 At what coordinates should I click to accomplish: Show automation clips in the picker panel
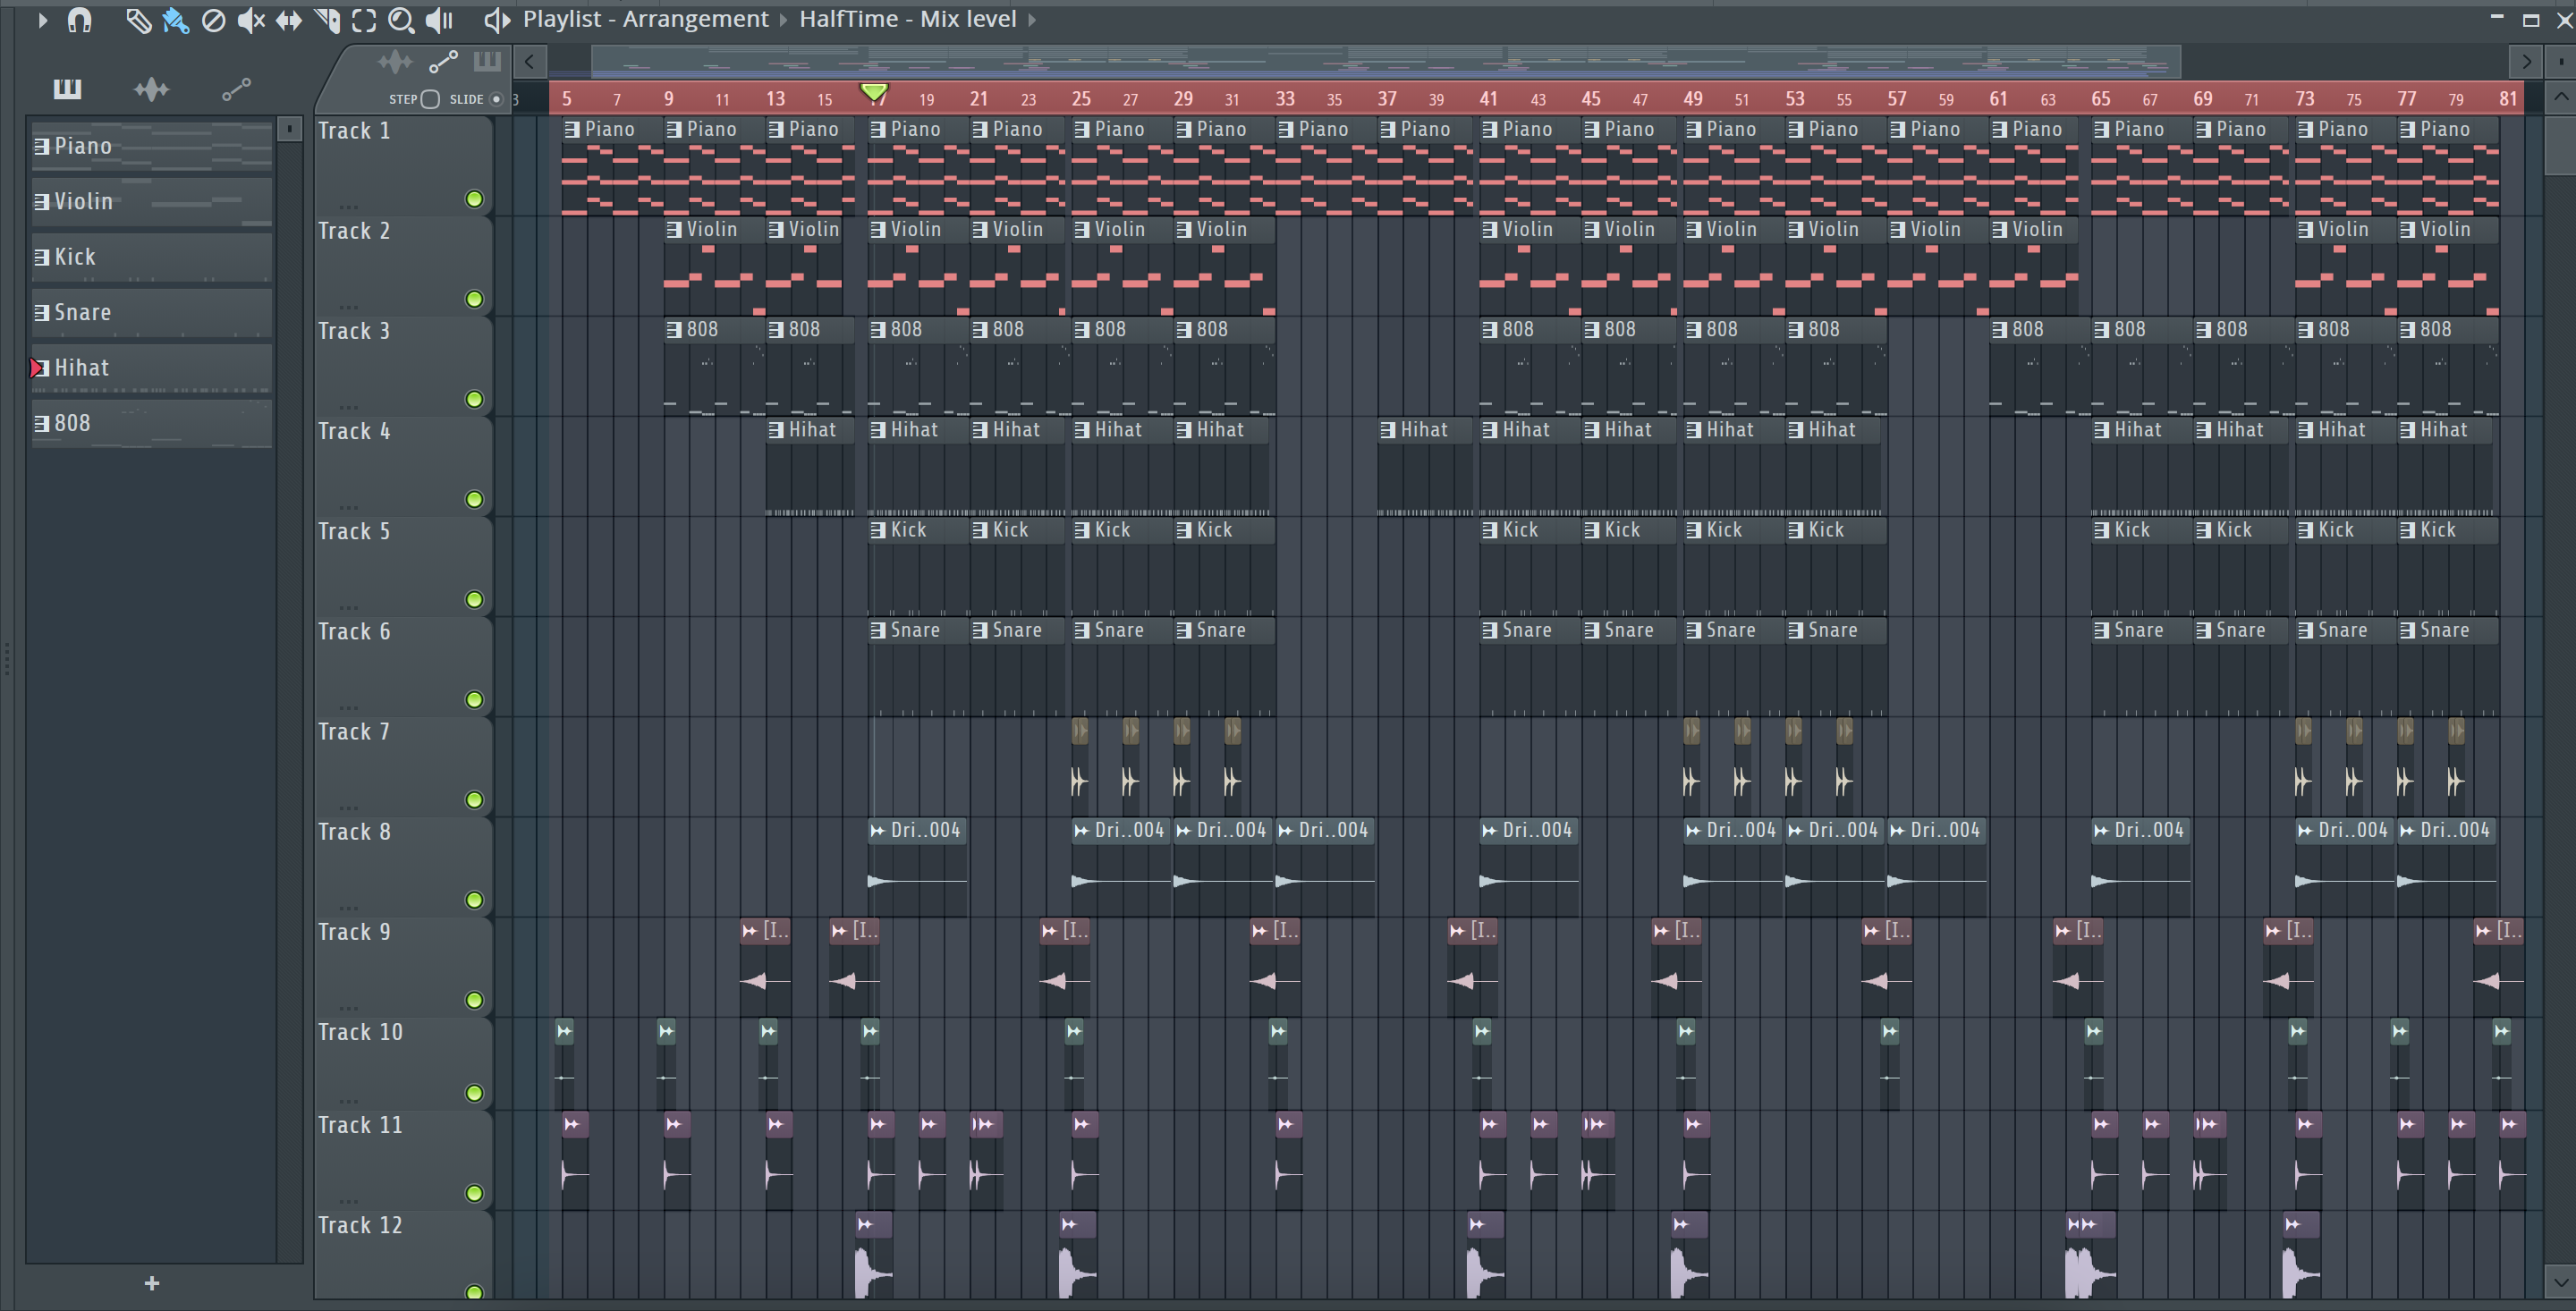tap(236, 90)
